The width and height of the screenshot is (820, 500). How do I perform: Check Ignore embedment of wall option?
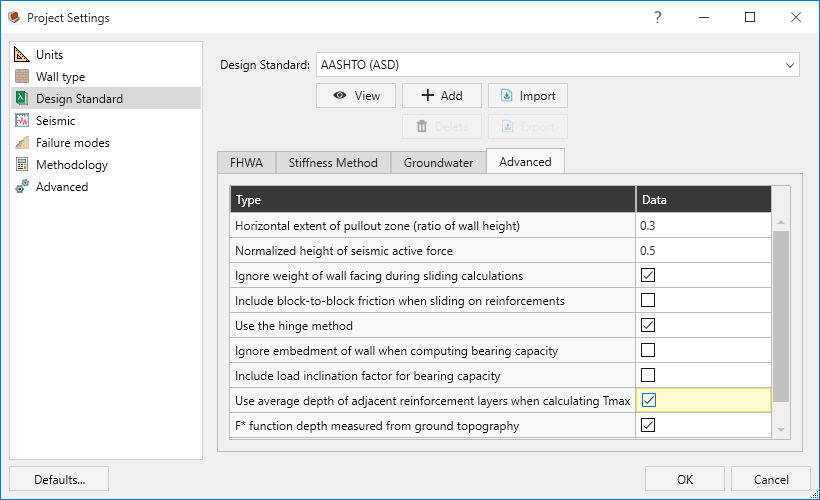tap(648, 350)
